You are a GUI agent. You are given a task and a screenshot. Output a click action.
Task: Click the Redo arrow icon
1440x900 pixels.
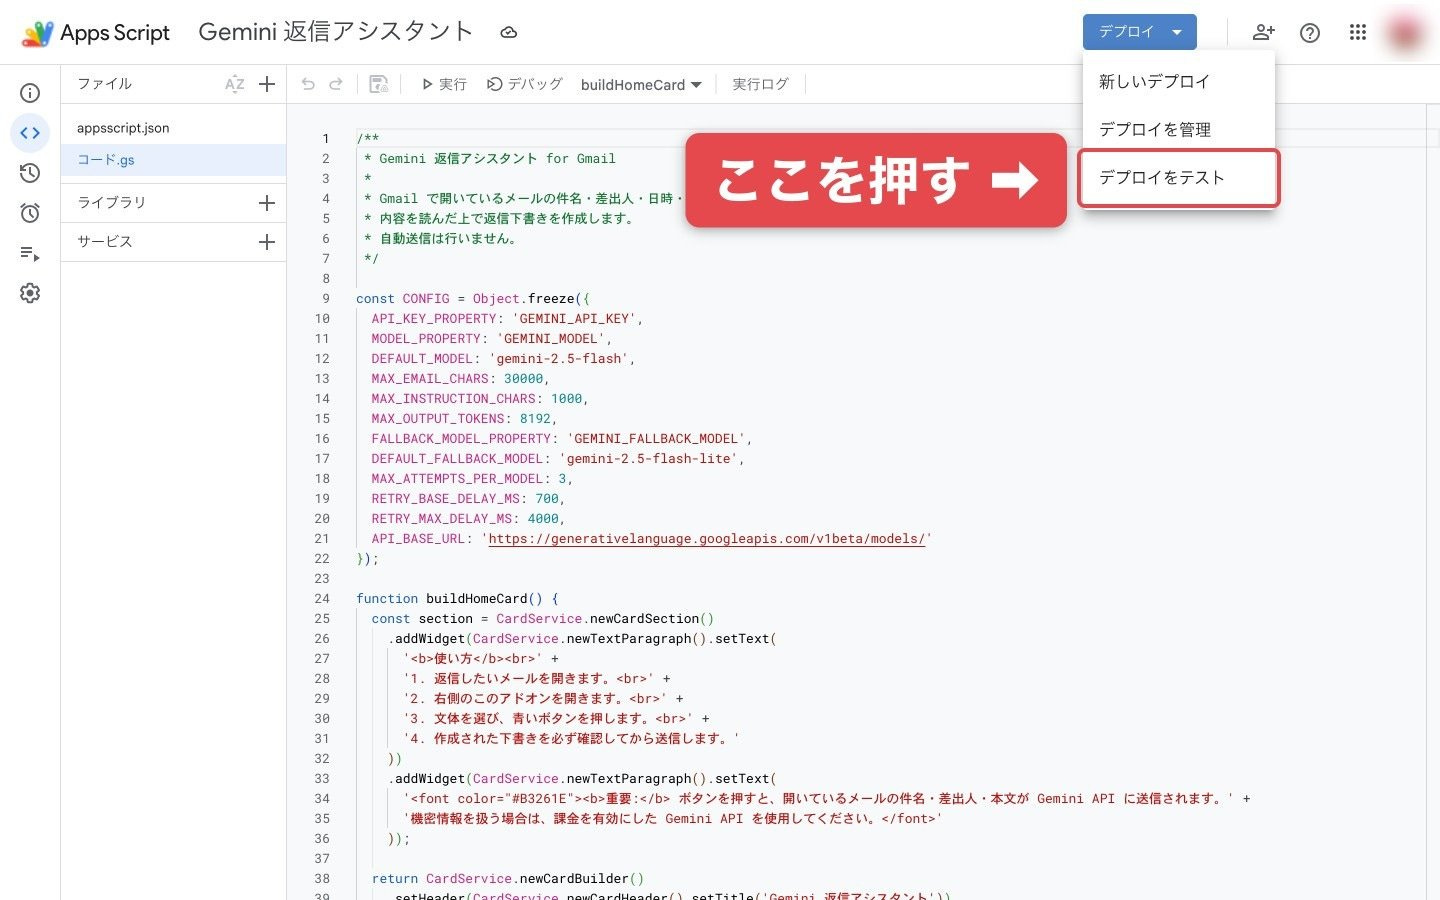(336, 84)
